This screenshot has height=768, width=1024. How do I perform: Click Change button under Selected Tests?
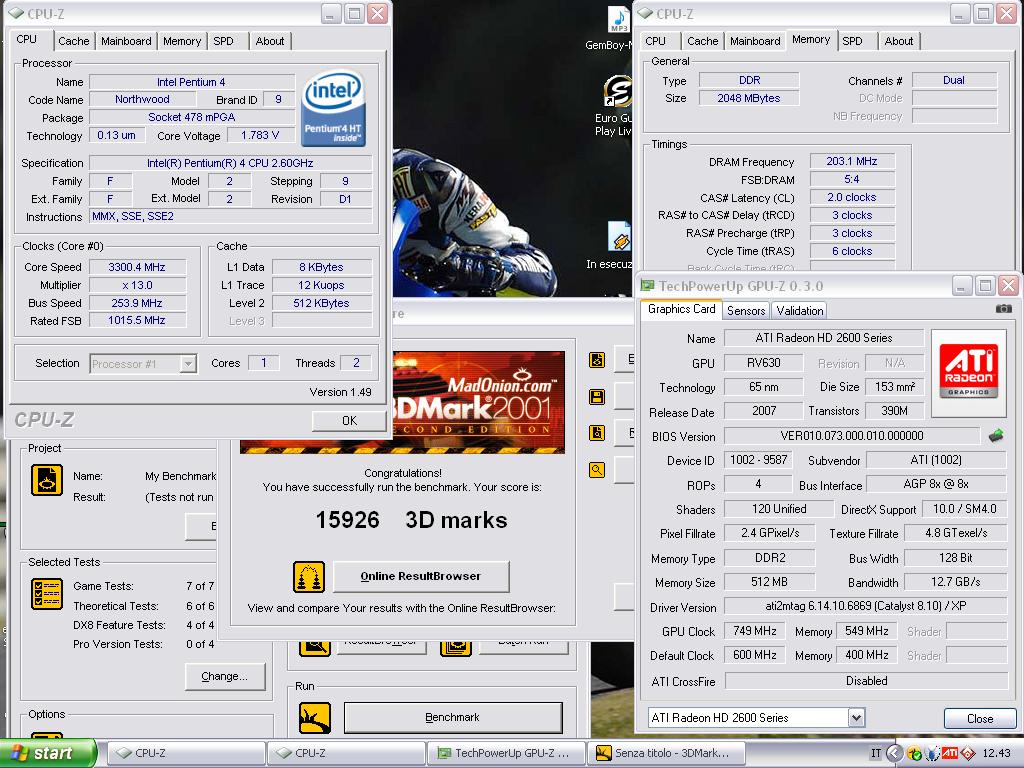click(x=225, y=677)
